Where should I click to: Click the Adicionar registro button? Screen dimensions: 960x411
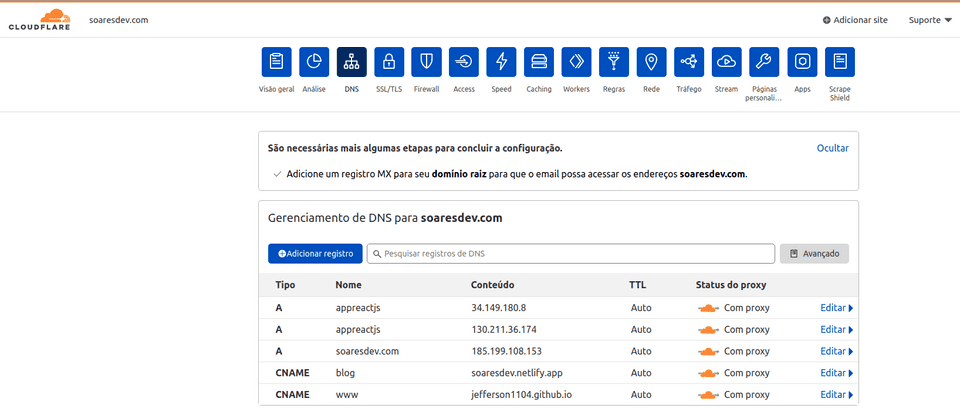[x=315, y=254]
